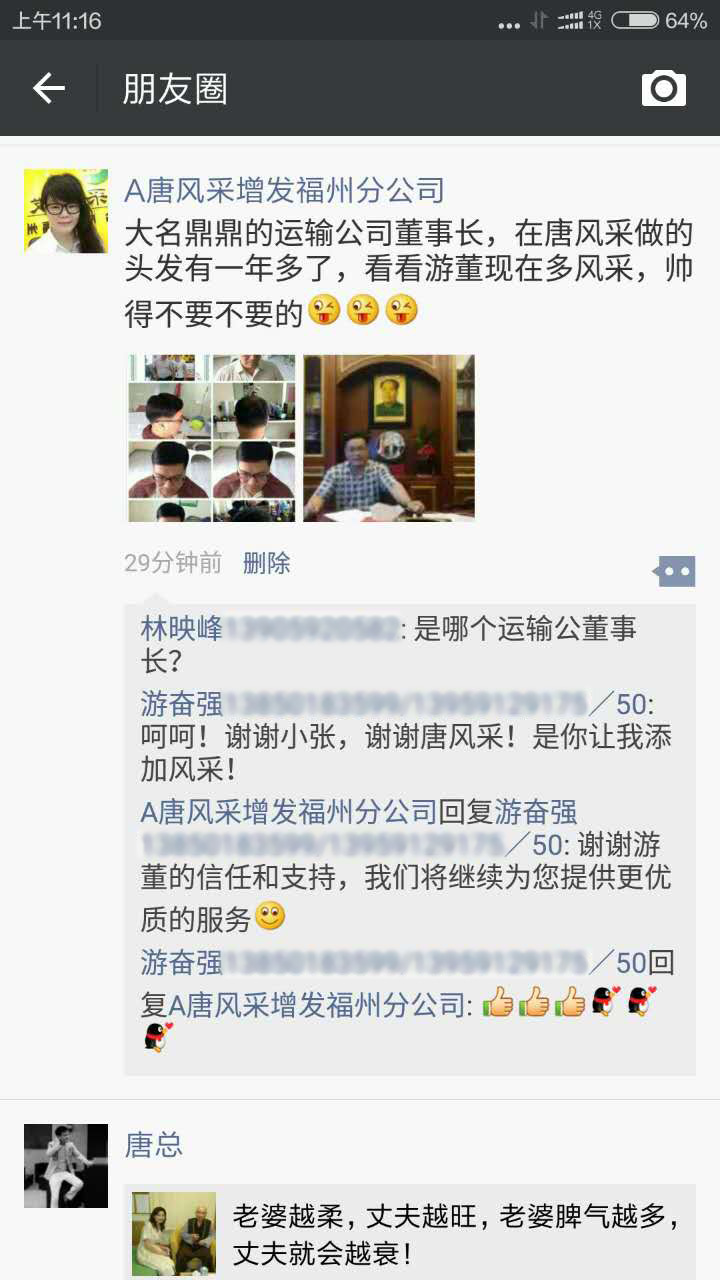Open A唐风采增发福州分公司 profile avatar
Screen dimensions: 720x1280
click(x=66, y=210)
